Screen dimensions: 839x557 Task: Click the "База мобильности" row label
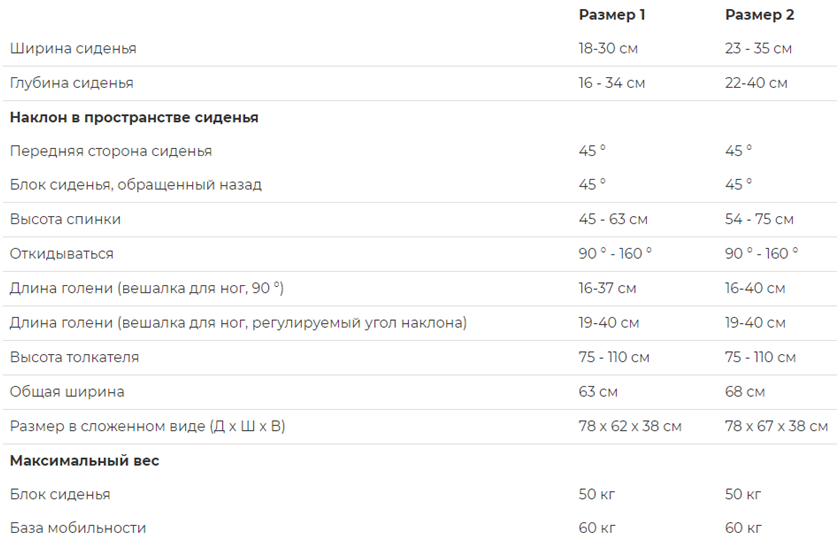(78, 528)
